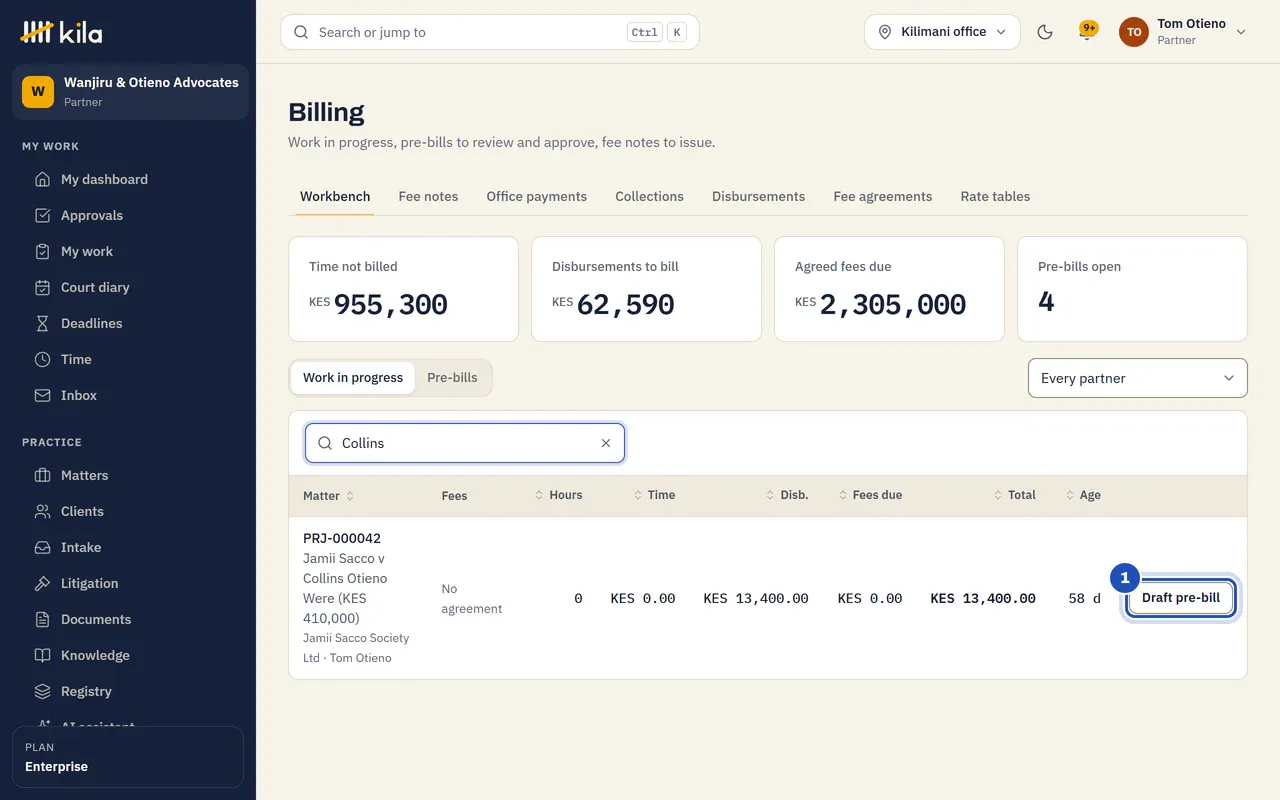Switch to the Fee notes tab
Viewport: 1280px width, 800px height.
tap(428, 197)
